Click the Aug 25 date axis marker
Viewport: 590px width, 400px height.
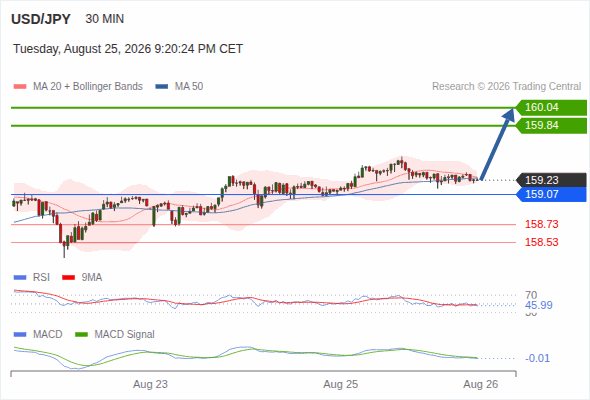point(341,385)
